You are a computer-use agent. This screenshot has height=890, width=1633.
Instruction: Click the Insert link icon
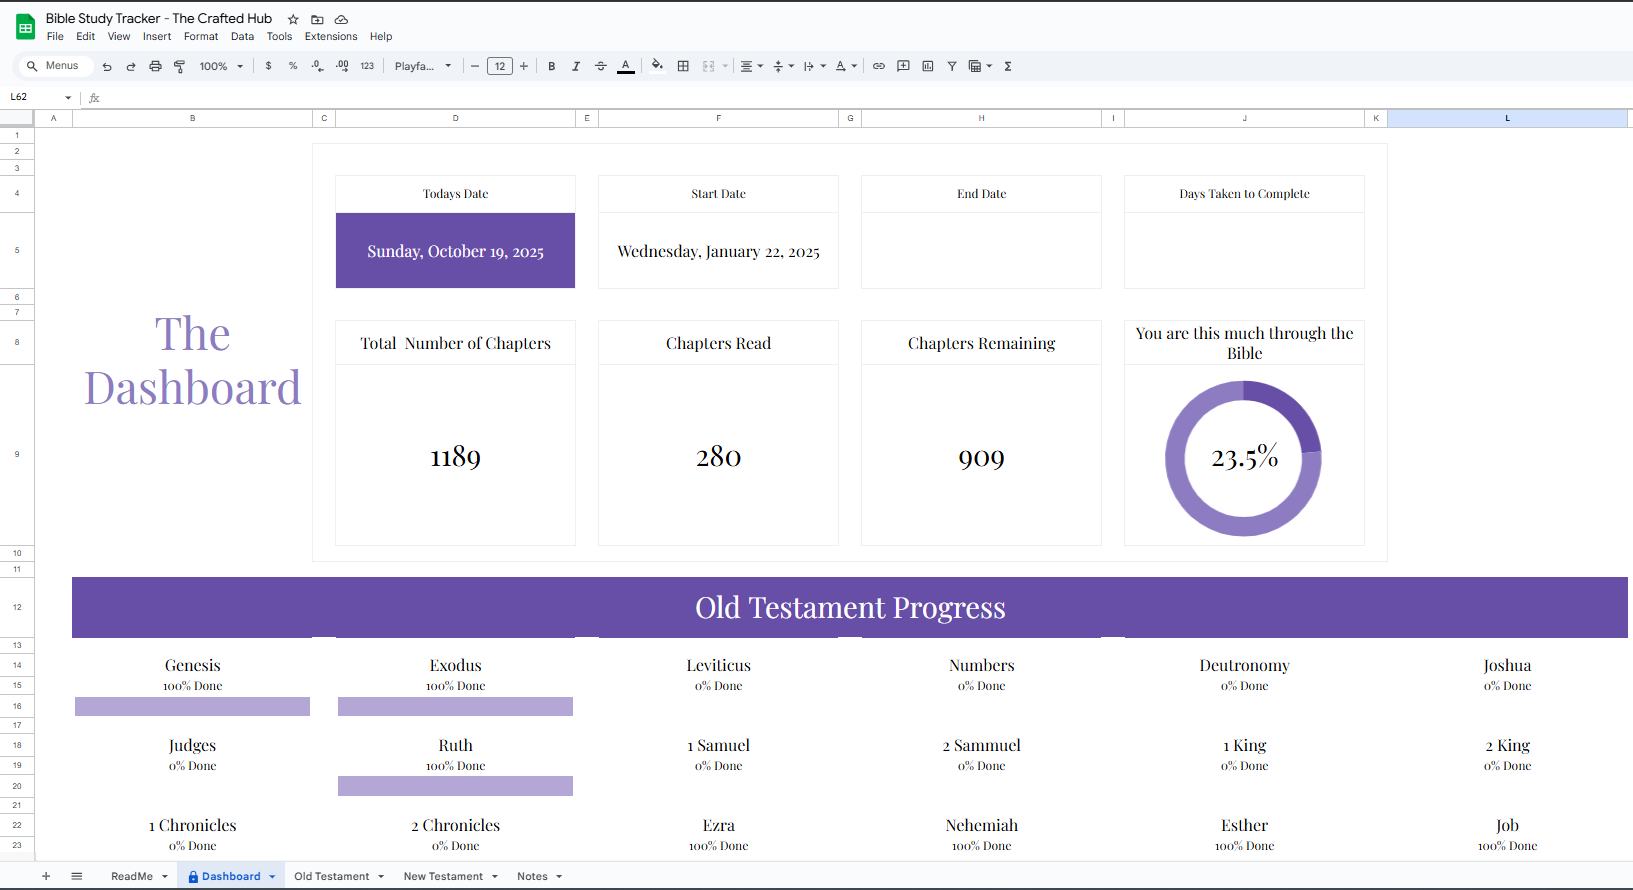coord(879,66)
